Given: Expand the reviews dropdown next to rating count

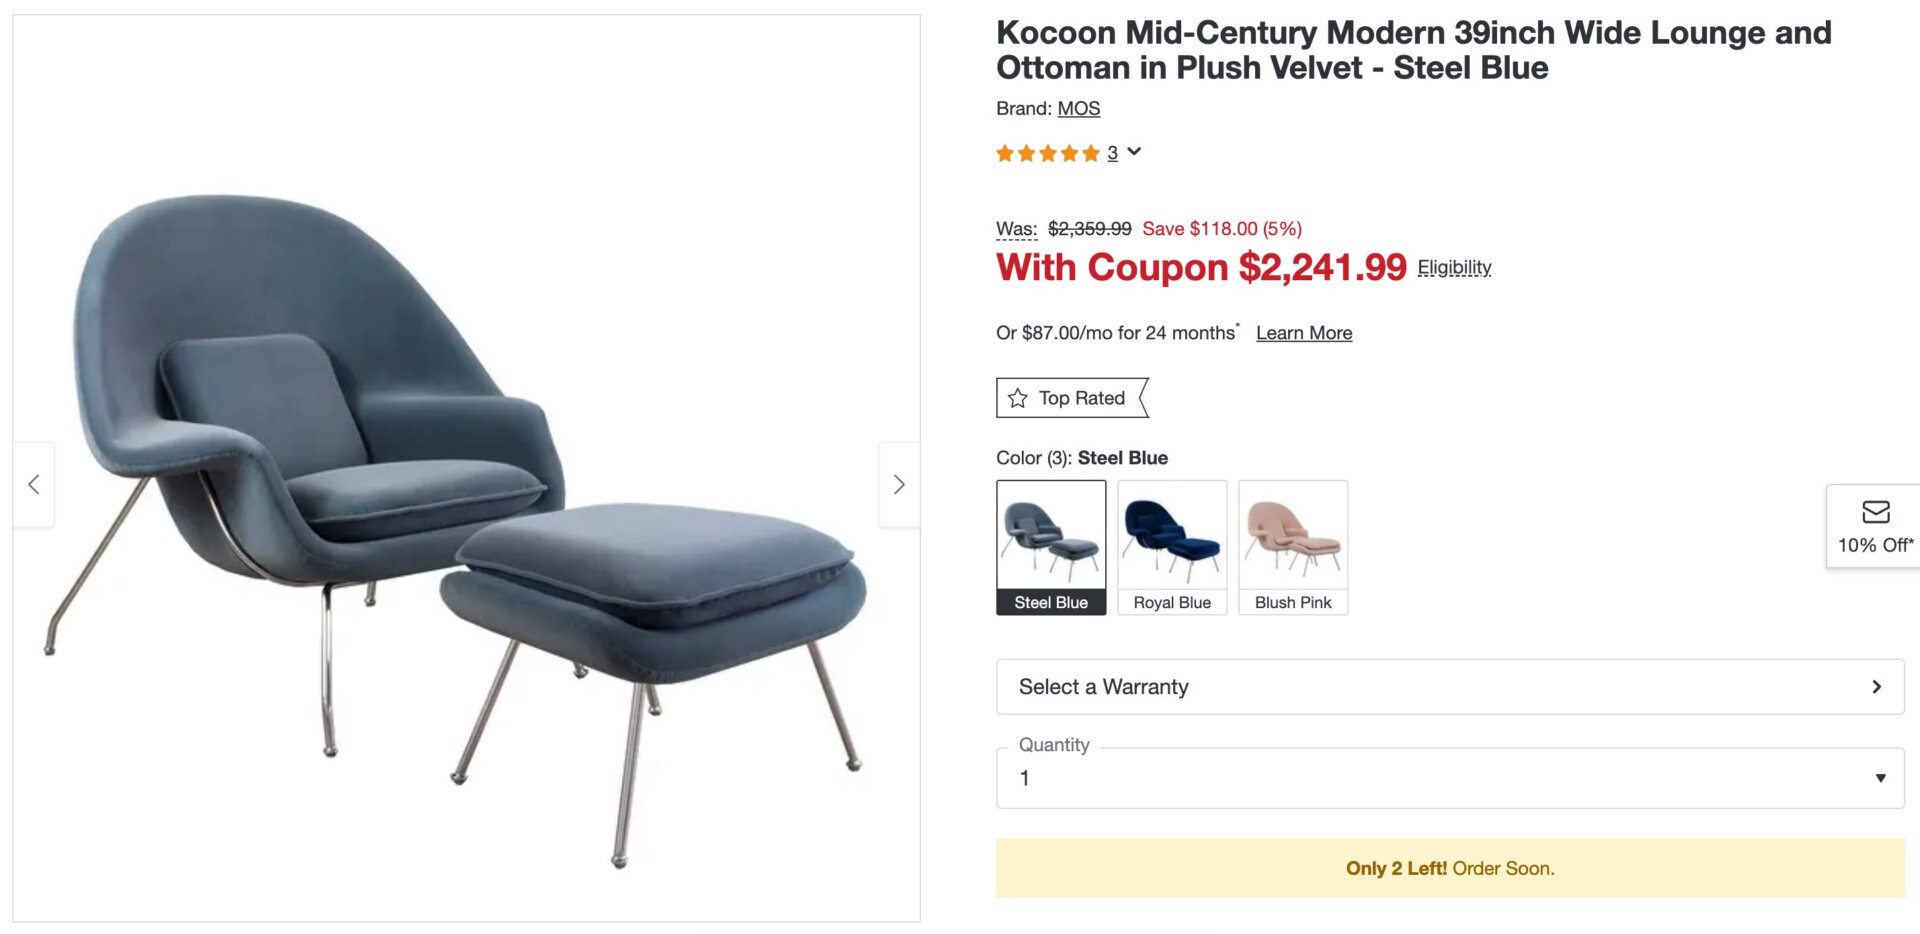Looking at the screenshot, I should click(1133, 152).
